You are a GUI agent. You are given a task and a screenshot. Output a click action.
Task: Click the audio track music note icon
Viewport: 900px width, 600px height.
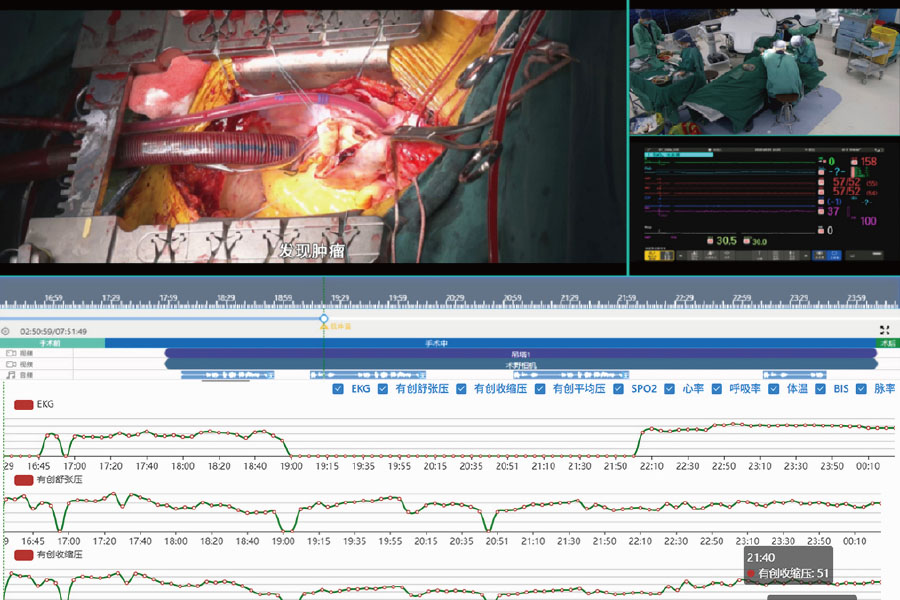(11, 375)
